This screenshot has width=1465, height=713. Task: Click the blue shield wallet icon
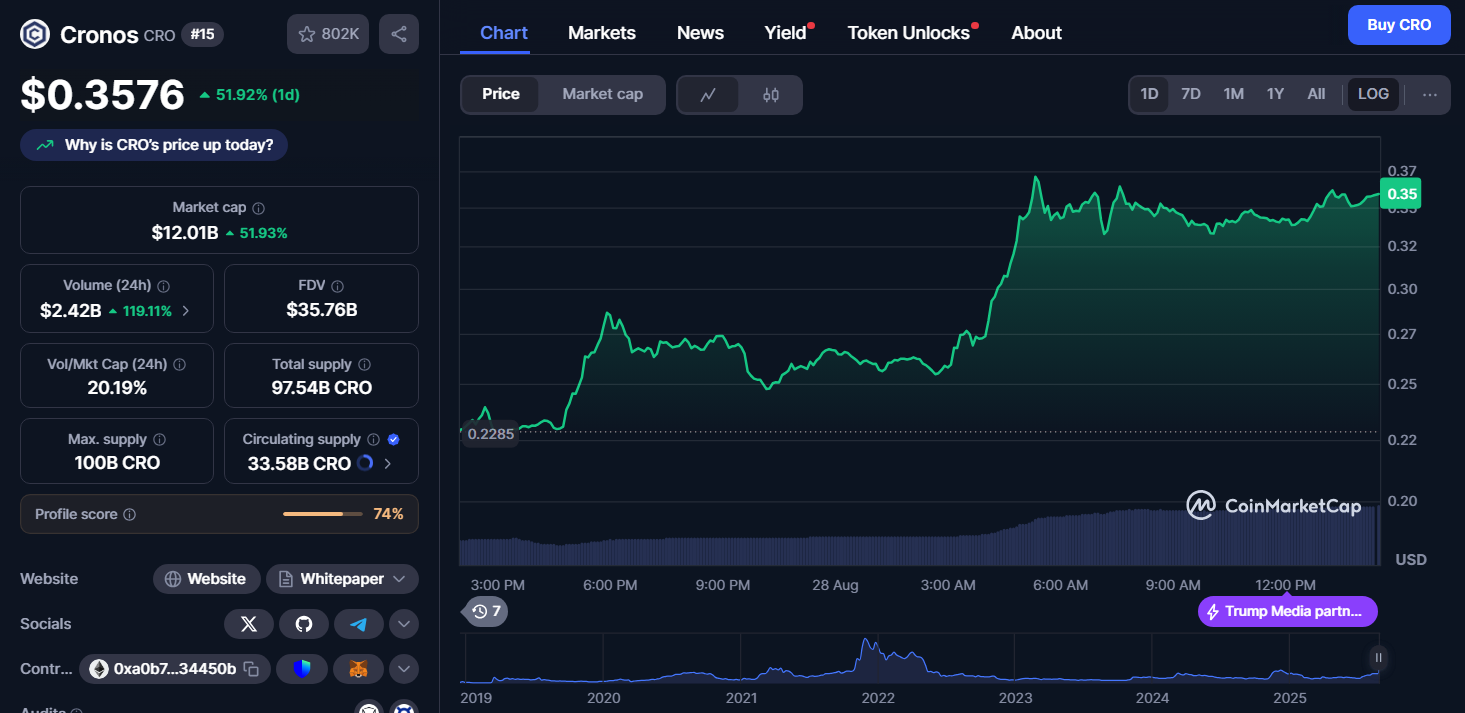click(304, 669)
